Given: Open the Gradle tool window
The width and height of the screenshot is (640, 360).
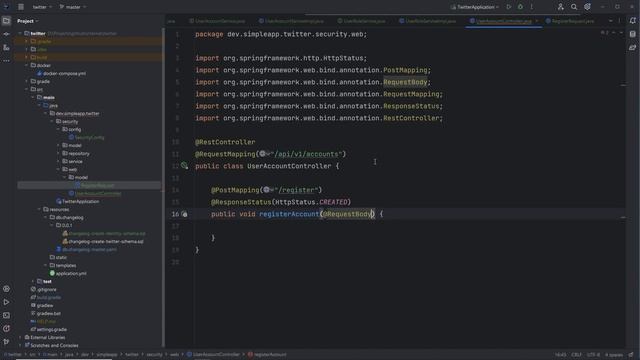Looking at the screenshot, I should click(x=633, y=48).
